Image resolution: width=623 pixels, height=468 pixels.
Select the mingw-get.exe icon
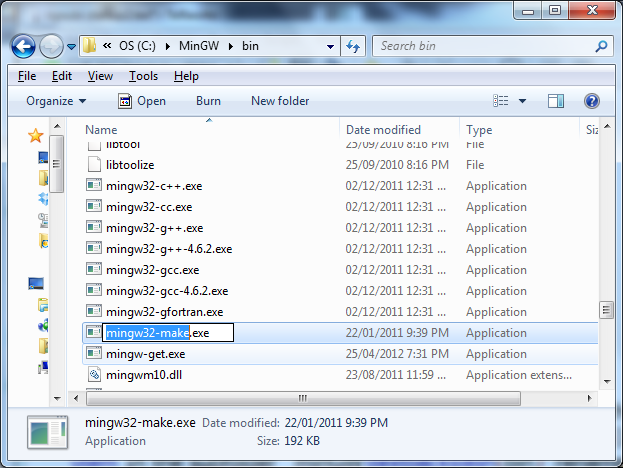tap(94, 353)
